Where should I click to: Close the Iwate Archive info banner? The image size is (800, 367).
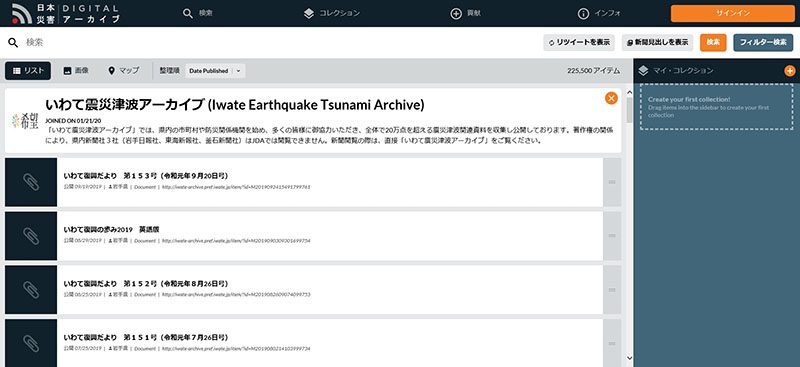pyautogui.click(x=611, y=98)
